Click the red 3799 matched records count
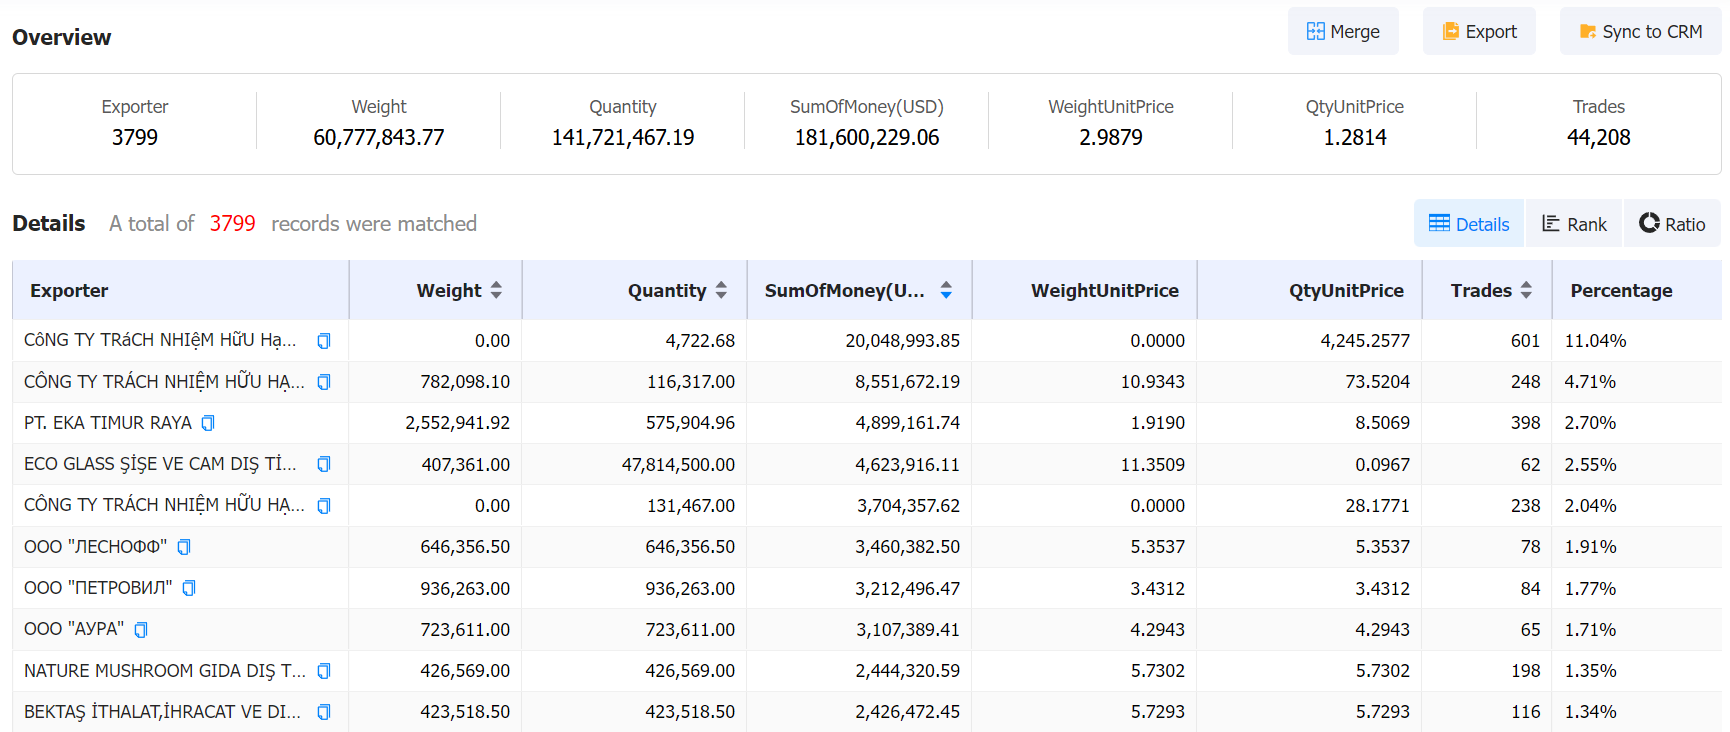 (232, 223)
